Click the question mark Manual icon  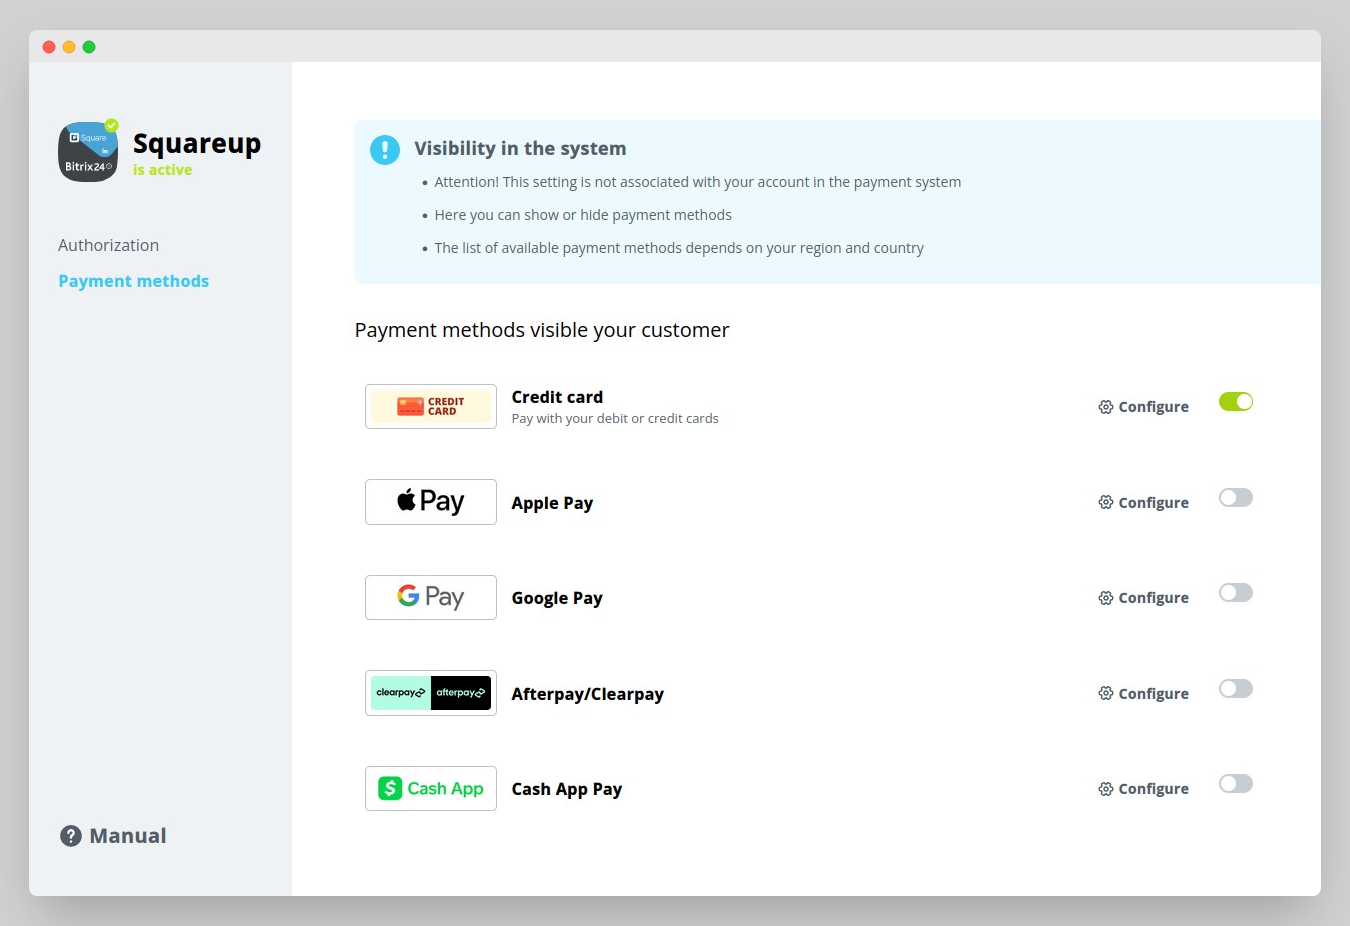71,836
